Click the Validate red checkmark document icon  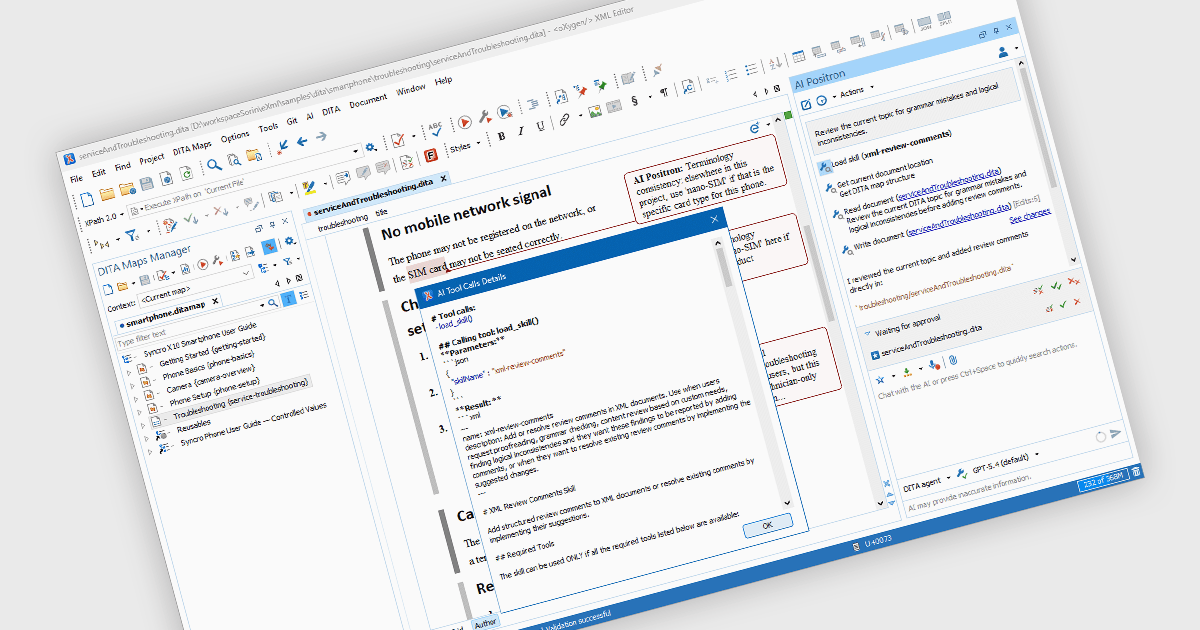pyautogui.click(x=398, y=140)
